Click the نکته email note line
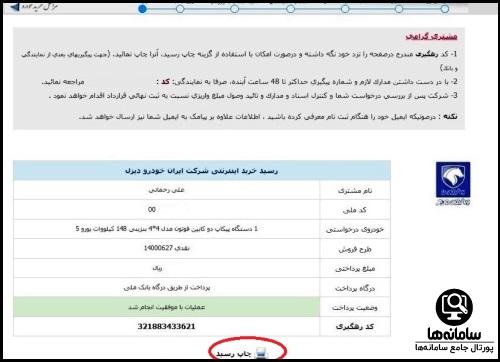Image resolution: width=500 pixels, height=362 pixels. 268,117
